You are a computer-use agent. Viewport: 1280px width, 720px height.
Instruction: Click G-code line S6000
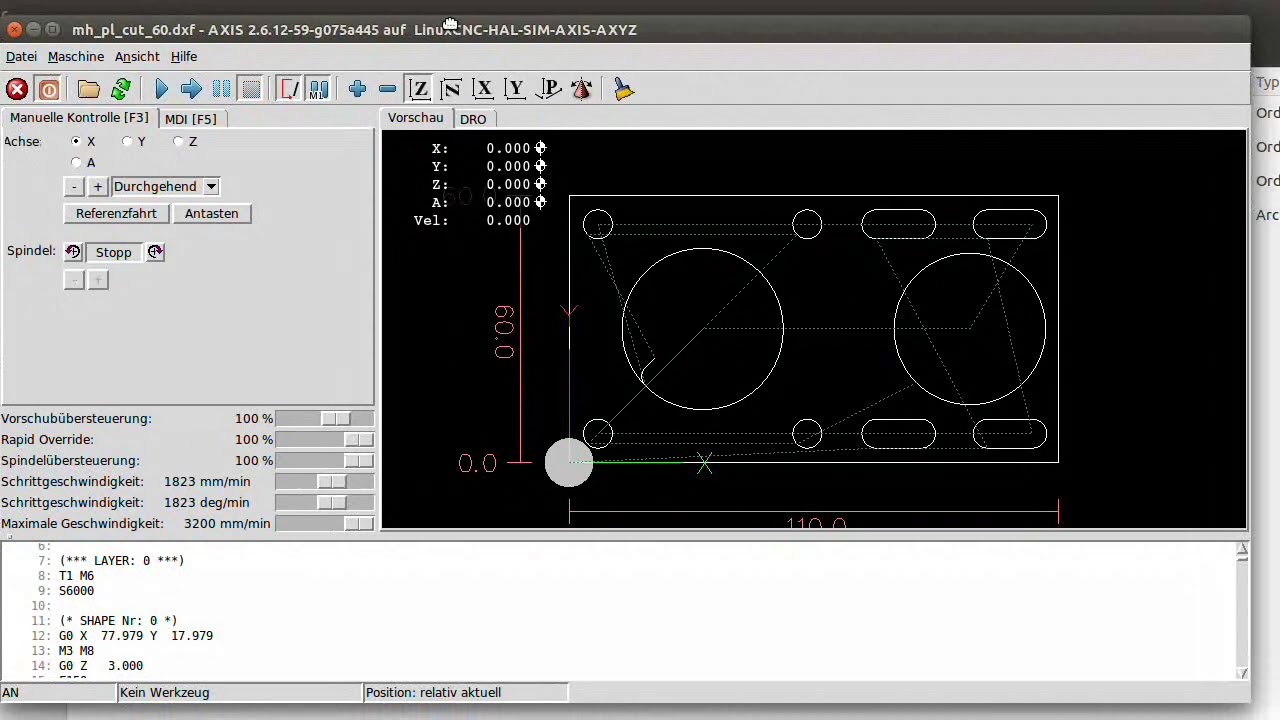pos(76,591)
